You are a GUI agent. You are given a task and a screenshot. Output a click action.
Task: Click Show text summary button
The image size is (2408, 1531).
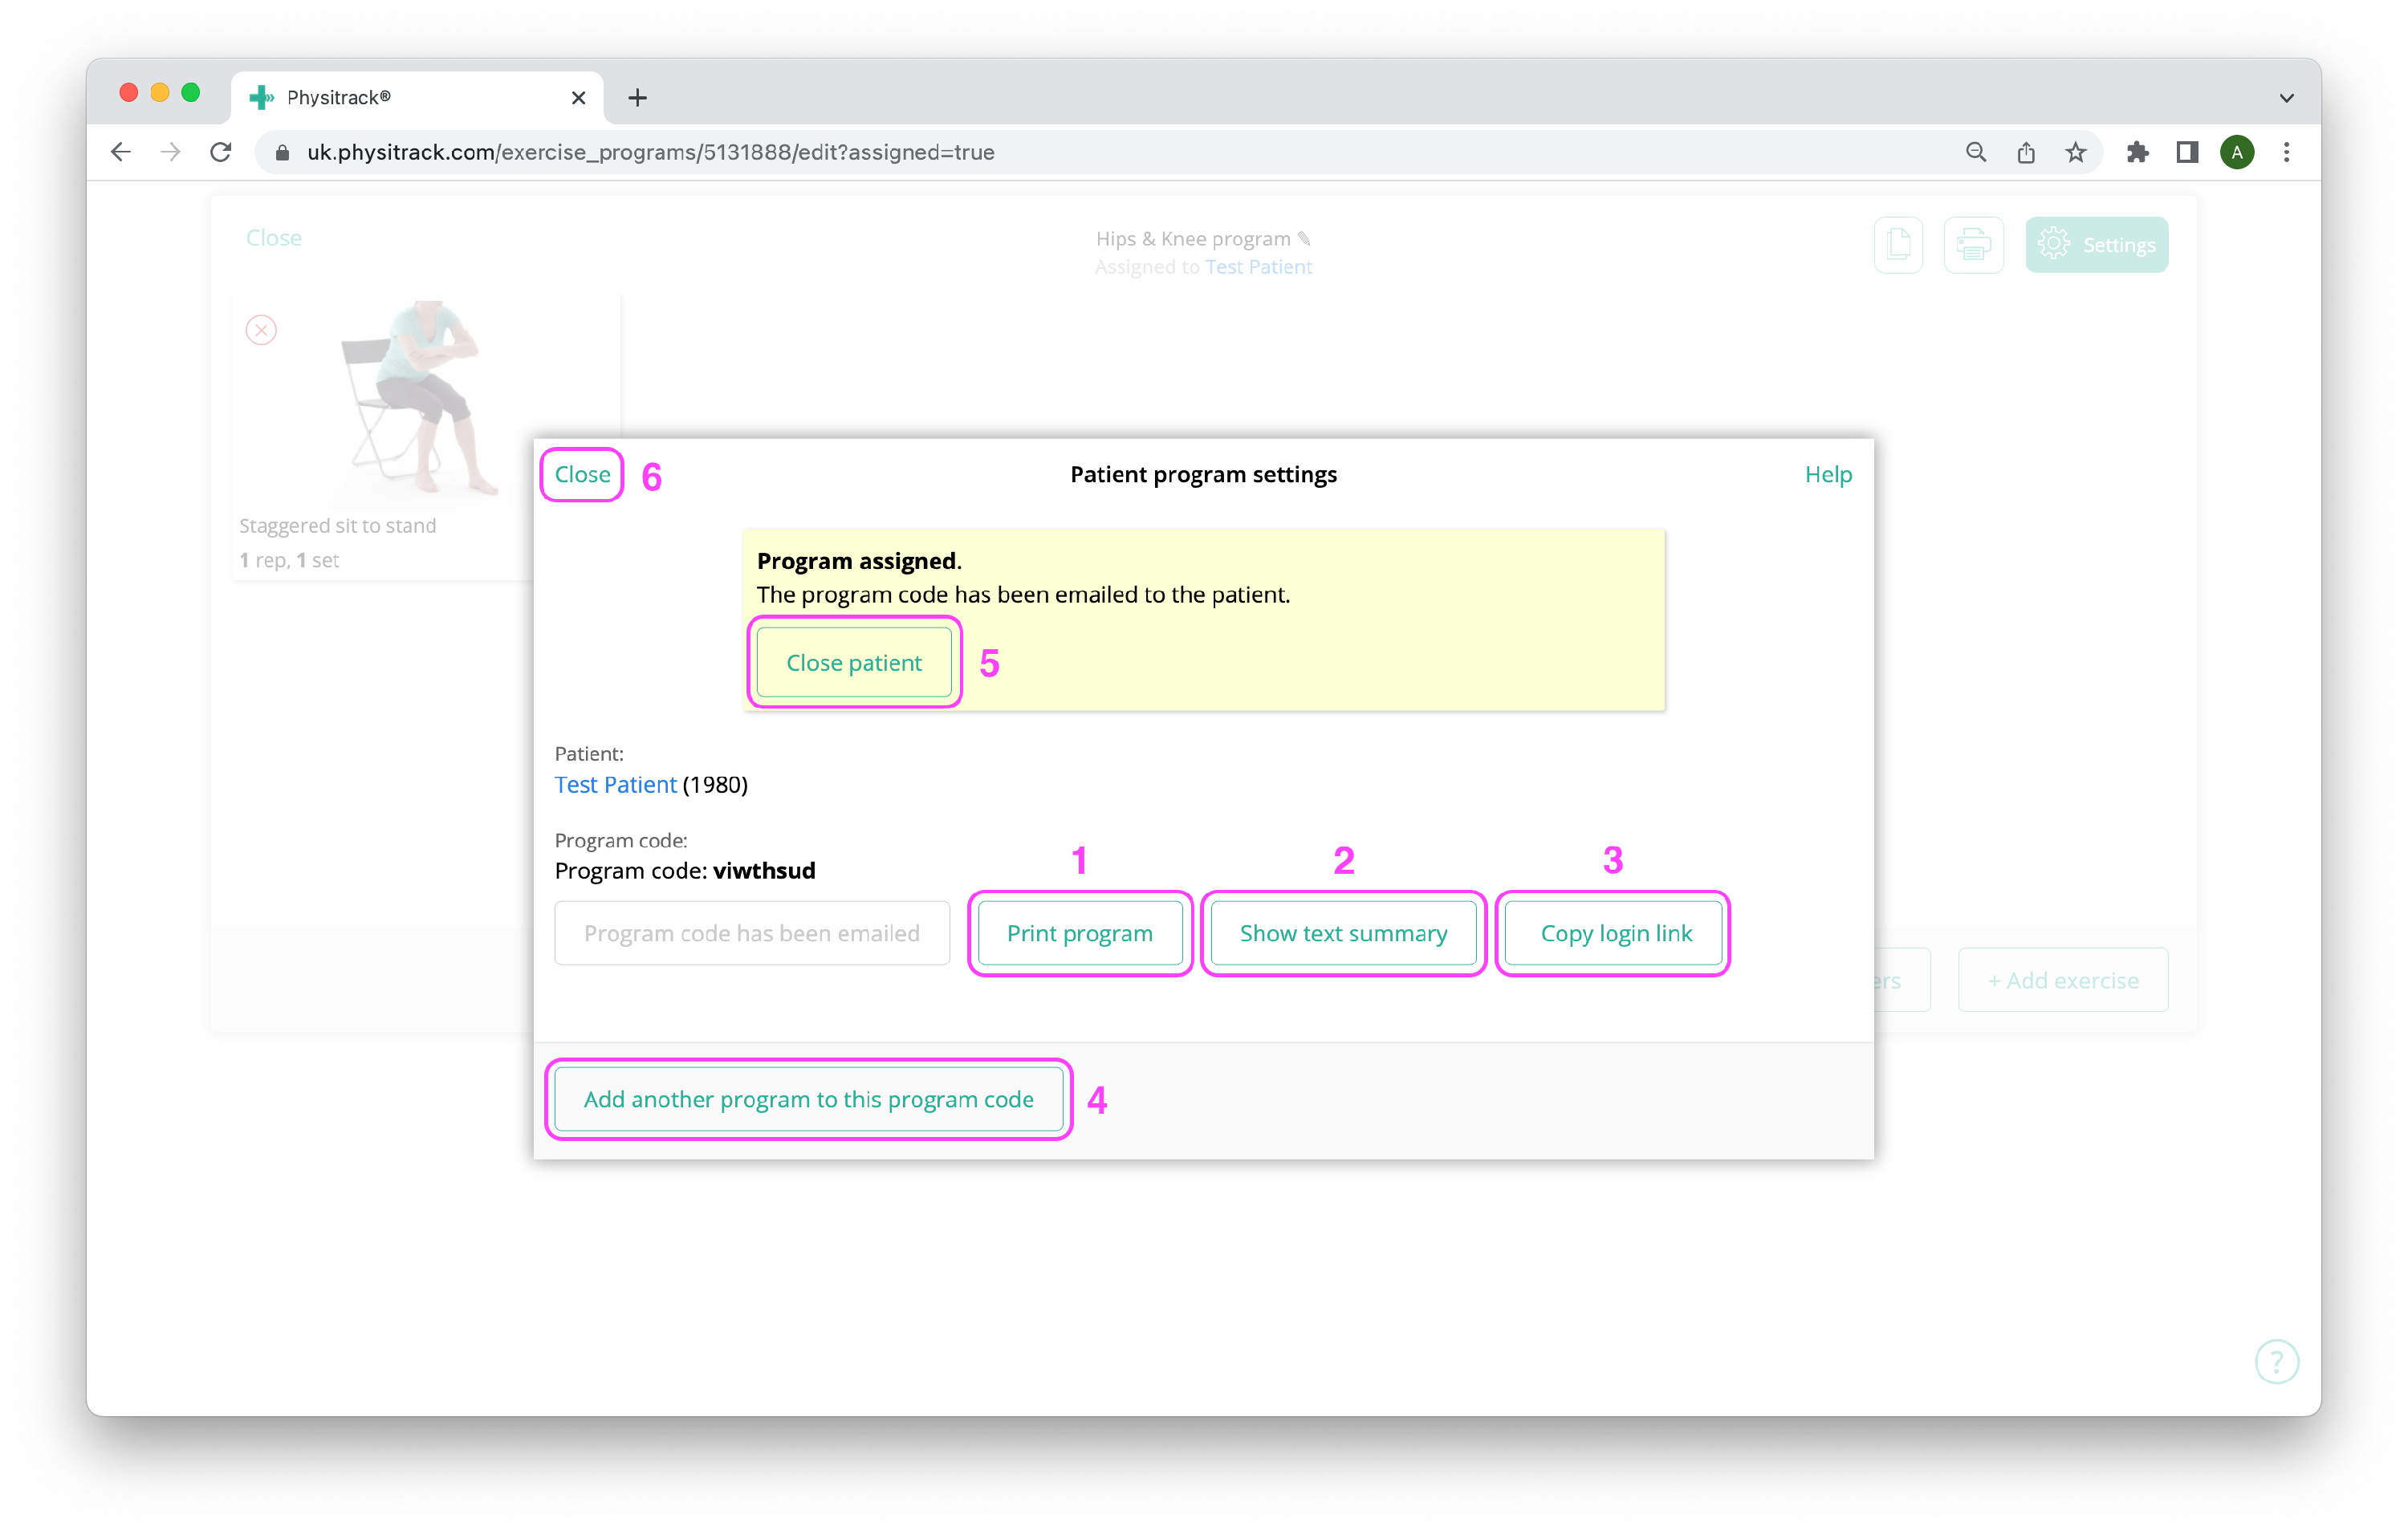(x=1343, y=932)
